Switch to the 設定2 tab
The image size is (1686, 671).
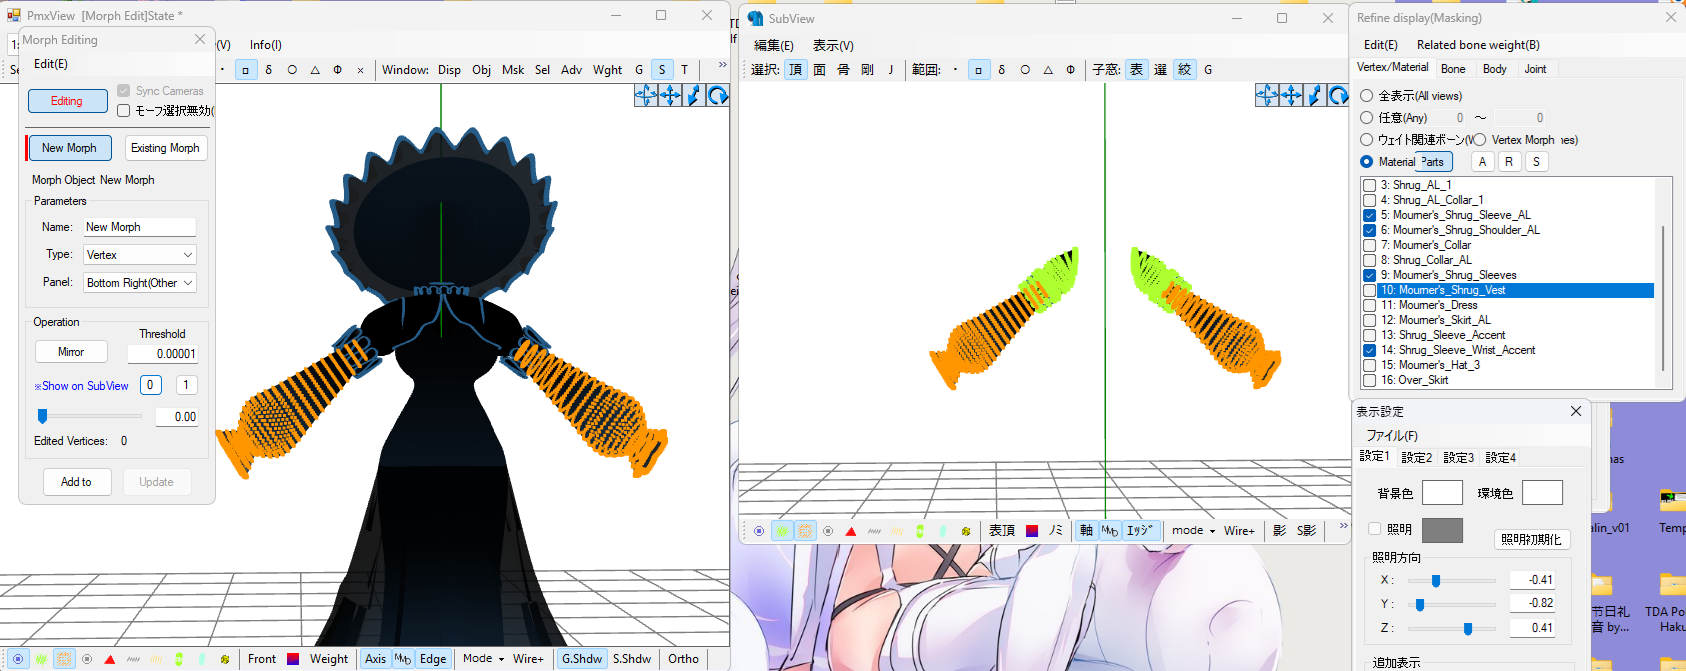[1417, 458]
